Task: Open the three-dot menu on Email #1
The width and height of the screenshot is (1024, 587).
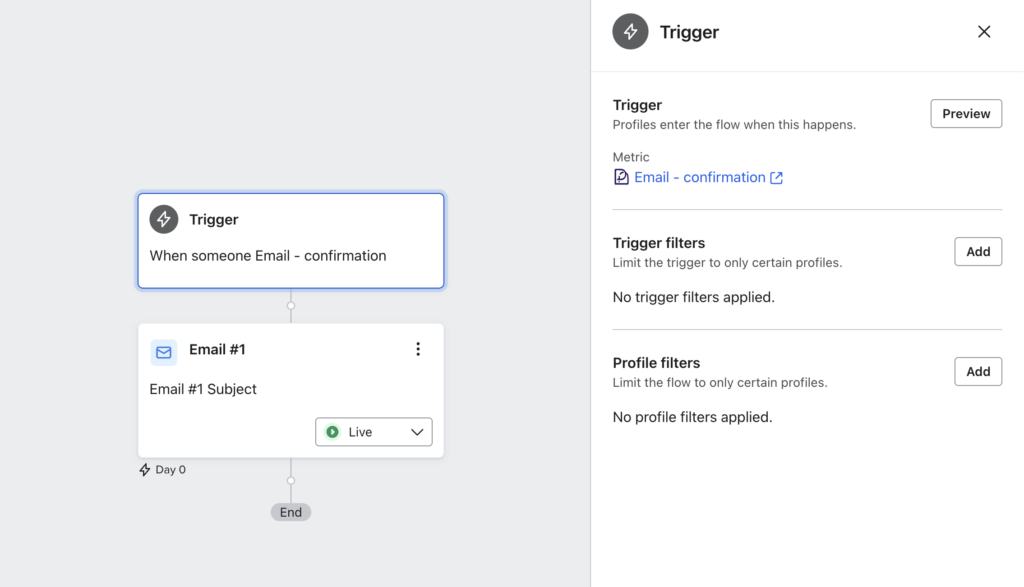Action: (x=418, y=349)
